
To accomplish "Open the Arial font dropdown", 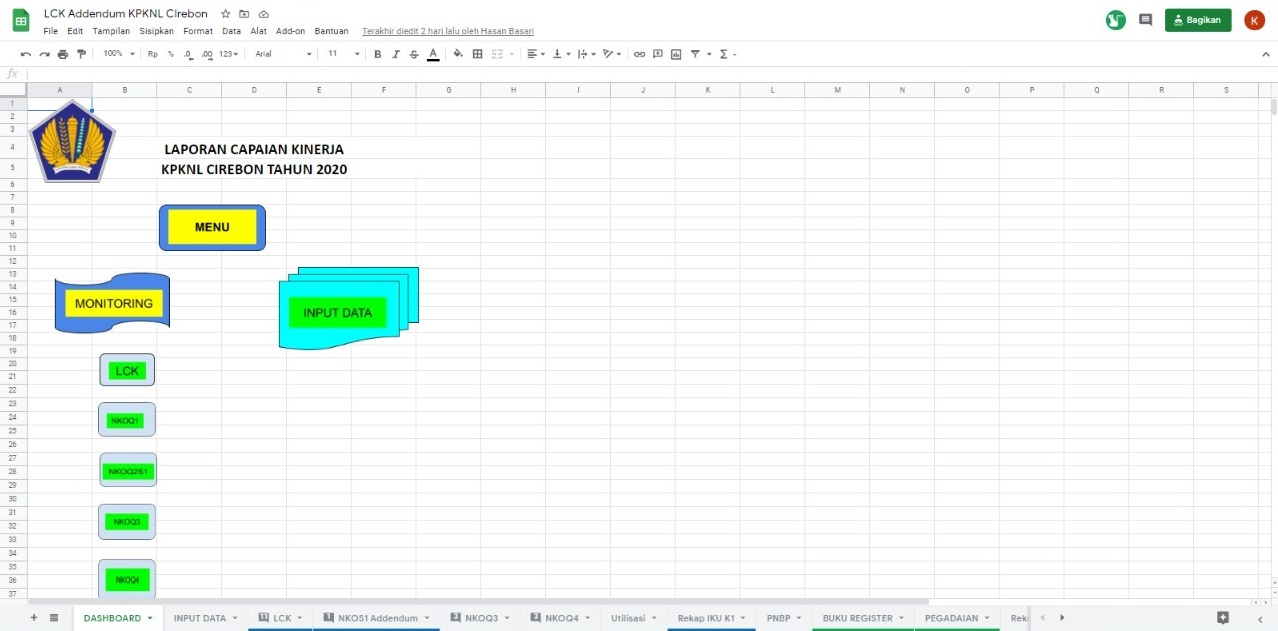I will click(283, 54).
